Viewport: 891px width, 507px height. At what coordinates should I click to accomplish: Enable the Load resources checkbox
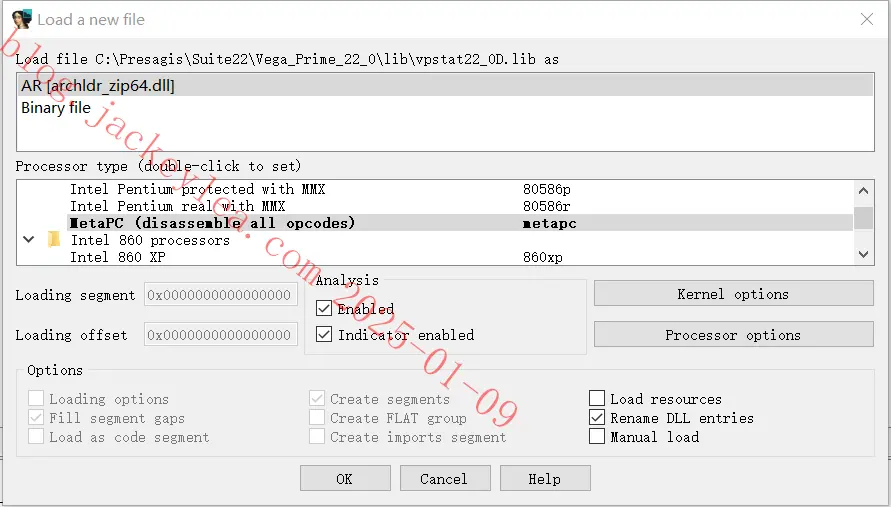pyautogui.click(x=597, y=398)
